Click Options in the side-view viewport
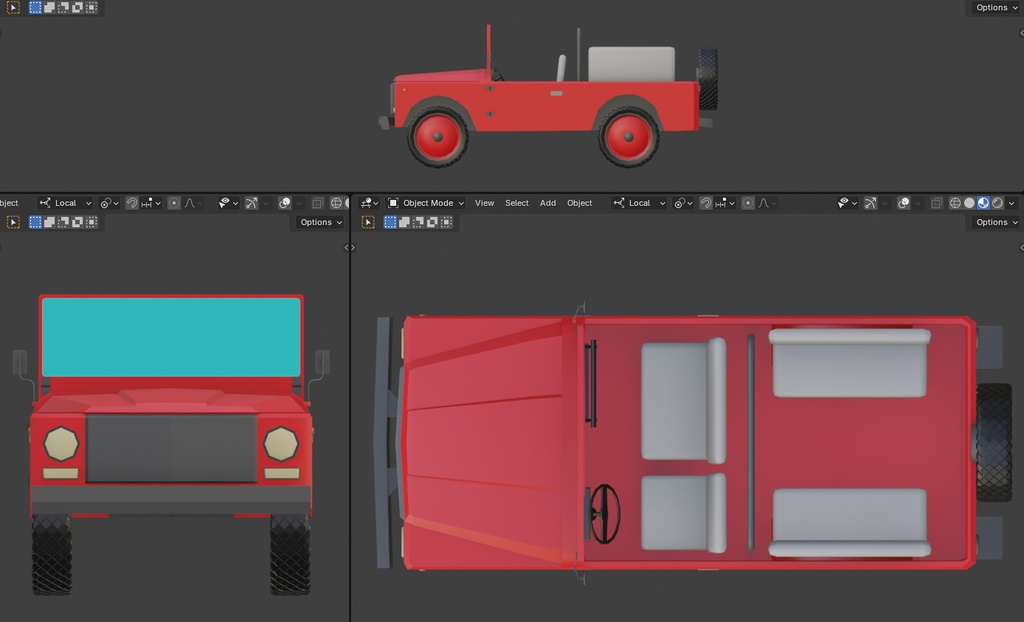1024x622 pixels. [x=995, y=8]
